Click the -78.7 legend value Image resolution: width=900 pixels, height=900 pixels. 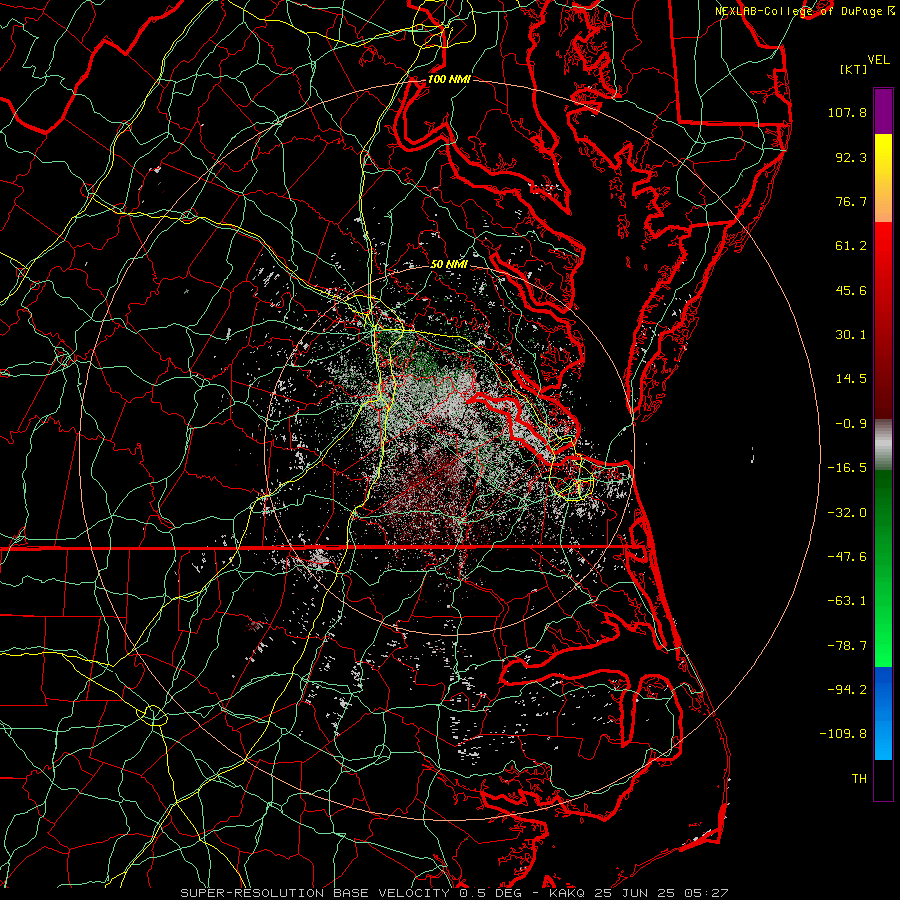pos(847,646)
